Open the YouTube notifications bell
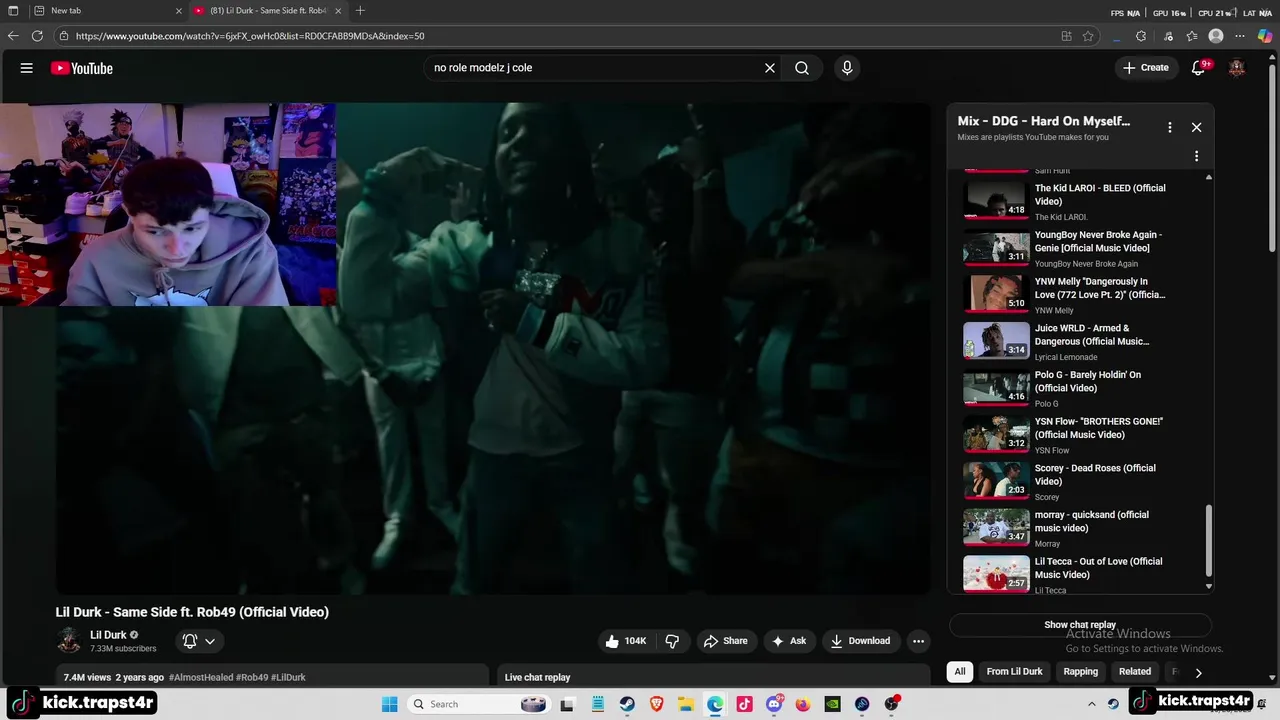1280x720 pixels. click(x=1198, y=68)
